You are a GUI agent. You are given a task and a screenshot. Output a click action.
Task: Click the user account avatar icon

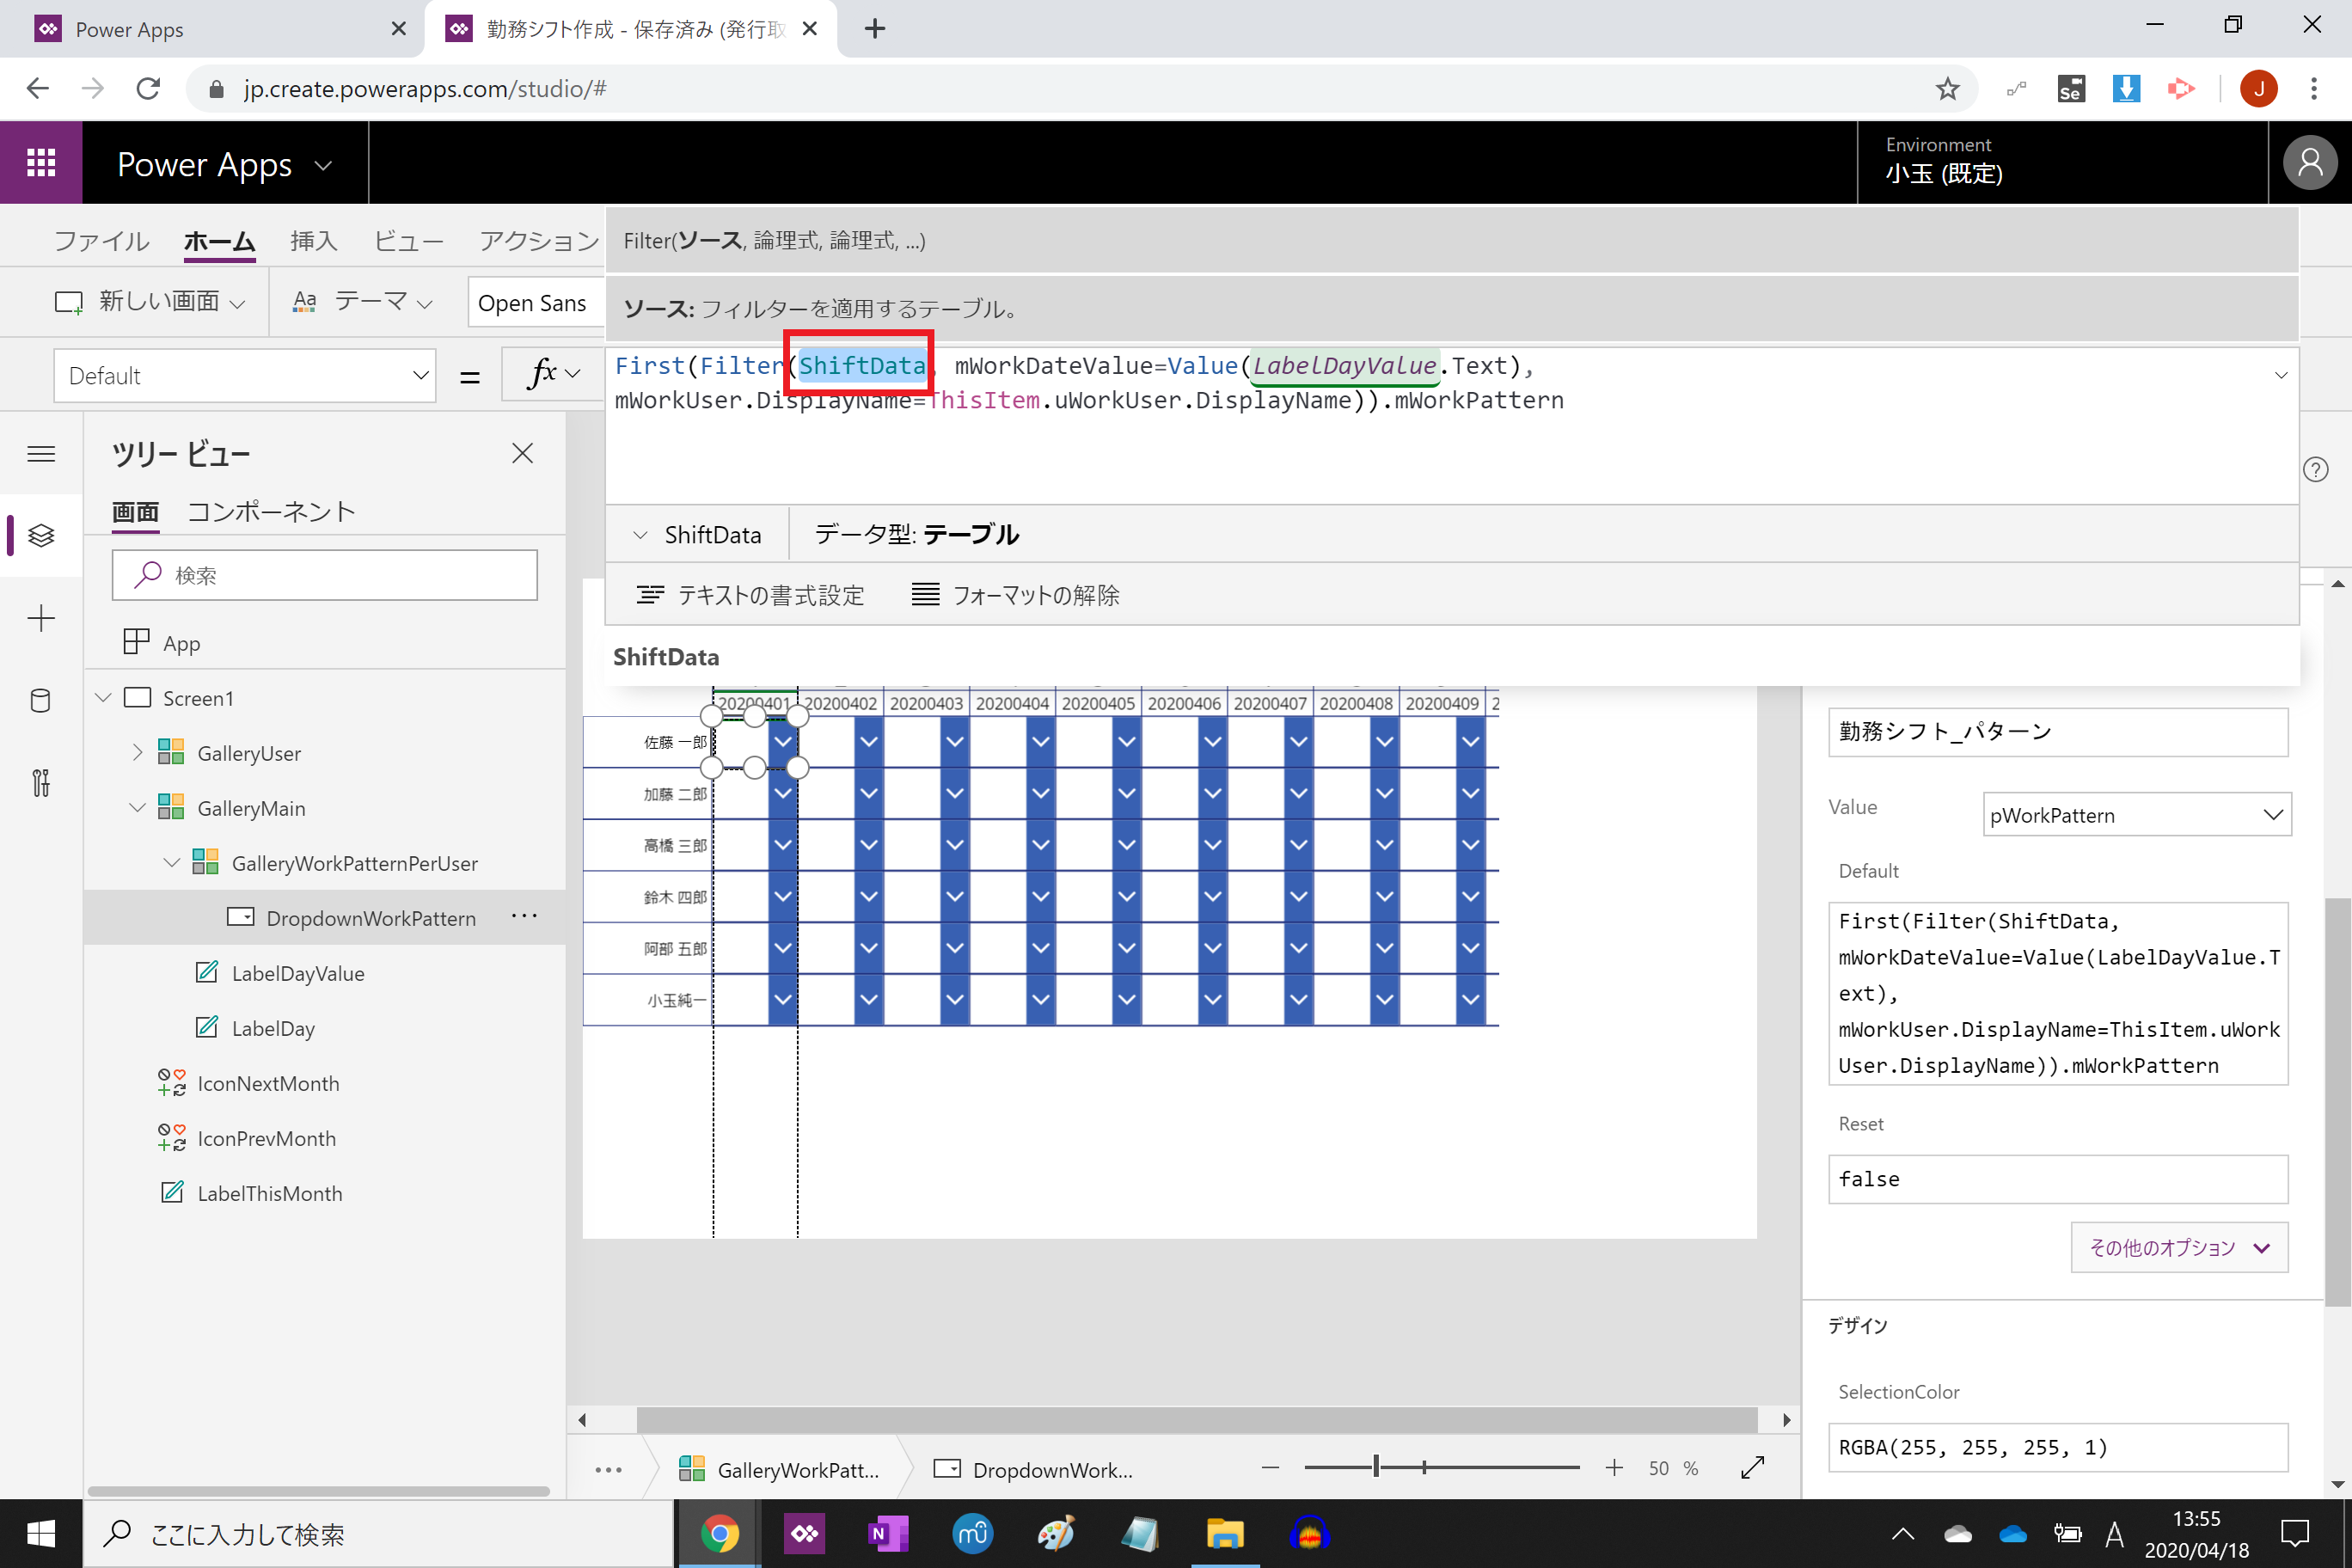click(x=2310, y=163)
